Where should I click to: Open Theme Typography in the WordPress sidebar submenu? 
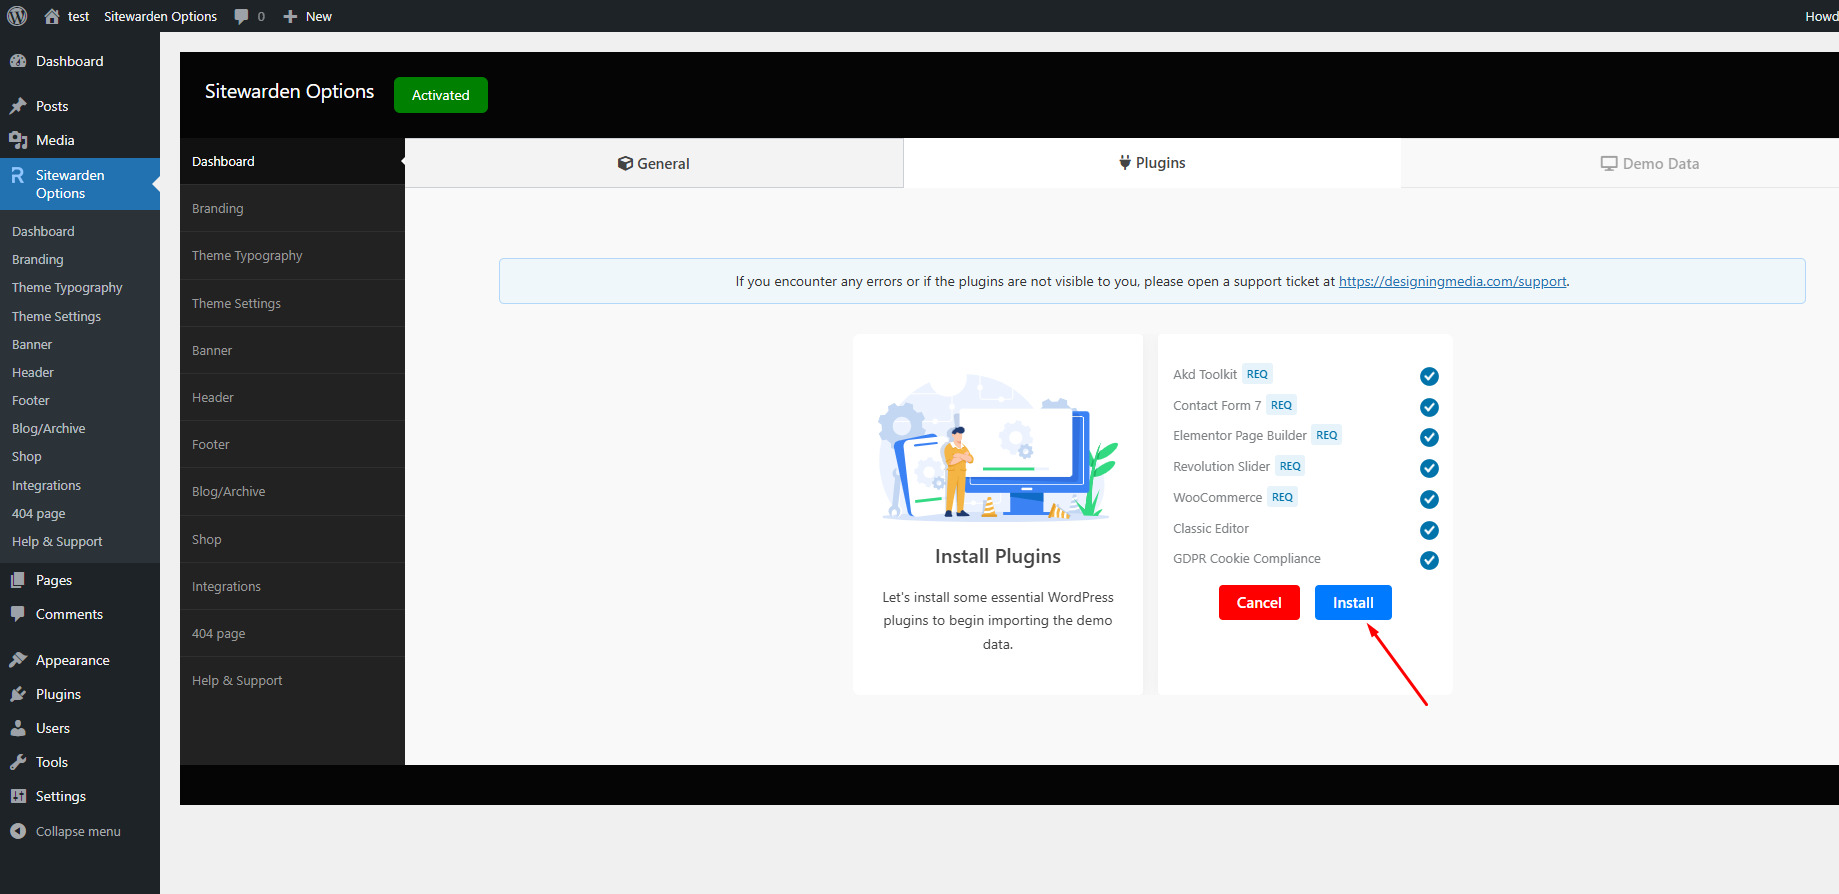tap(67, 287)
